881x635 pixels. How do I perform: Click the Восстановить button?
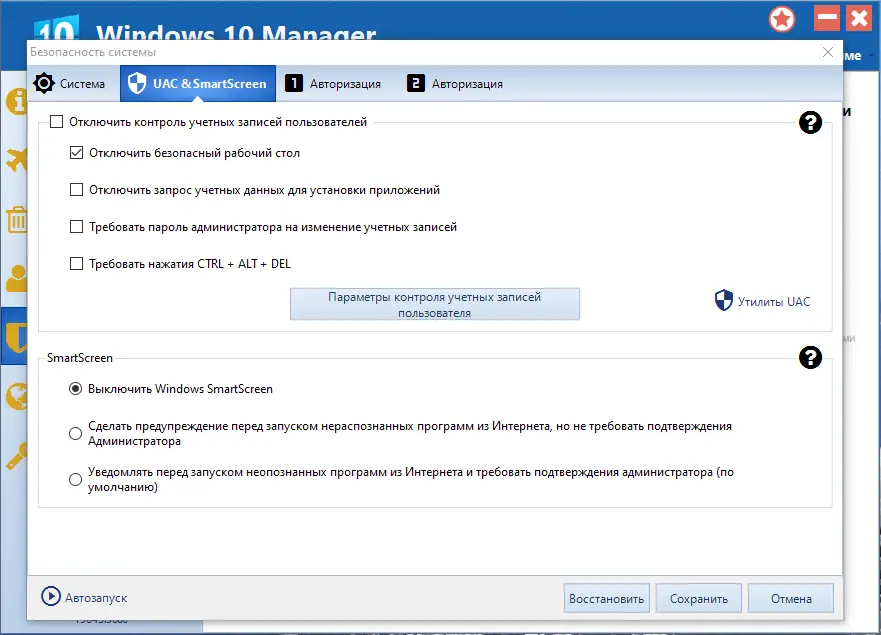click(607, 598)
